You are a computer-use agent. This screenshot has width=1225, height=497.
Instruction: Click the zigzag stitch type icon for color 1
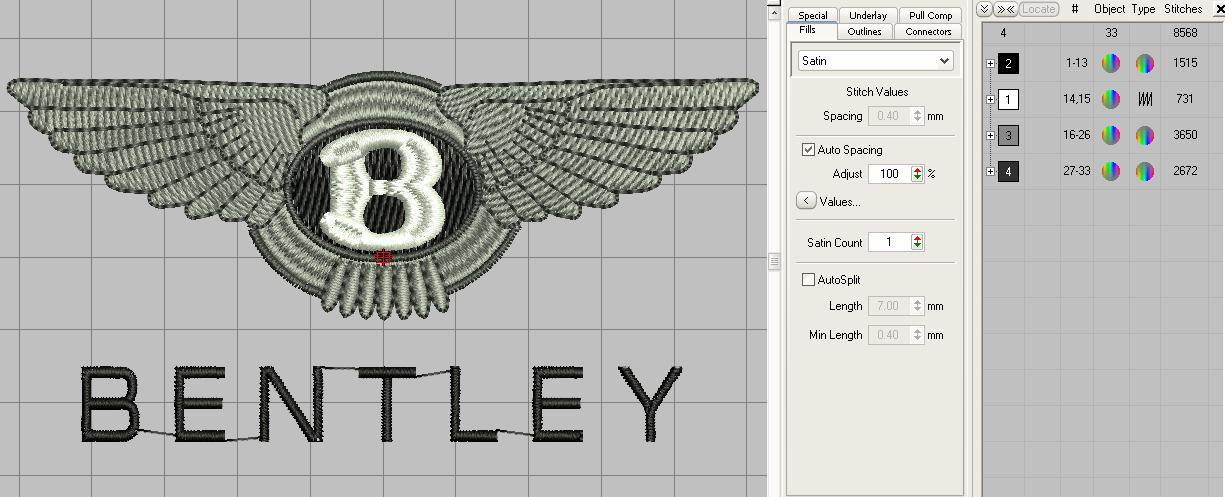(x=1144, y=100)
